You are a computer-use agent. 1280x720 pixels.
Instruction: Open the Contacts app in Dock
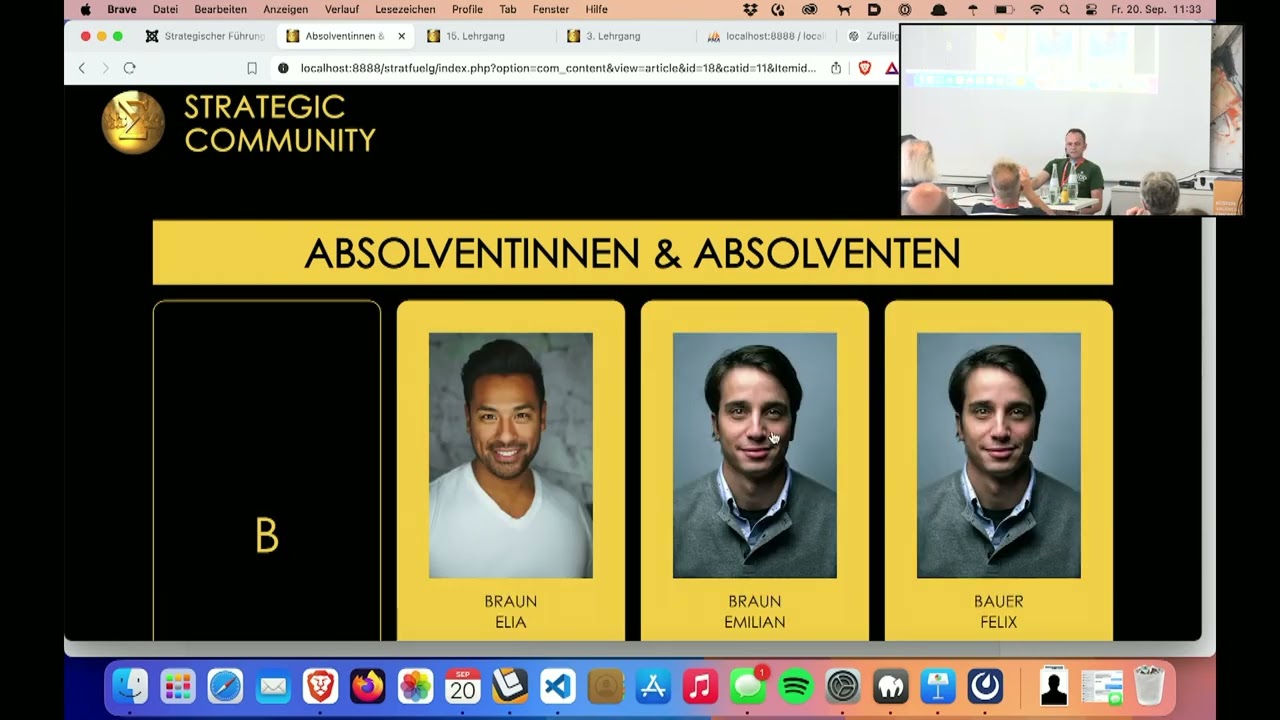(605, 687)
